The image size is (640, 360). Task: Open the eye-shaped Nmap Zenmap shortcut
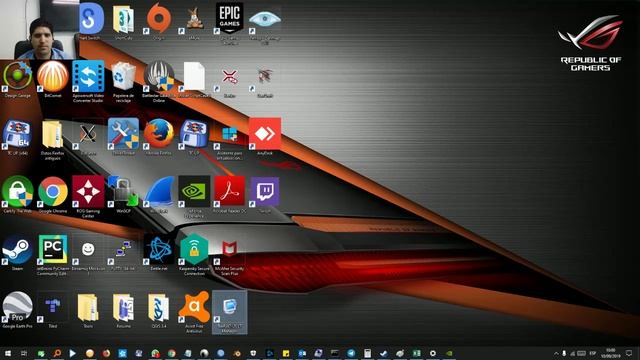tap(265, 20)
